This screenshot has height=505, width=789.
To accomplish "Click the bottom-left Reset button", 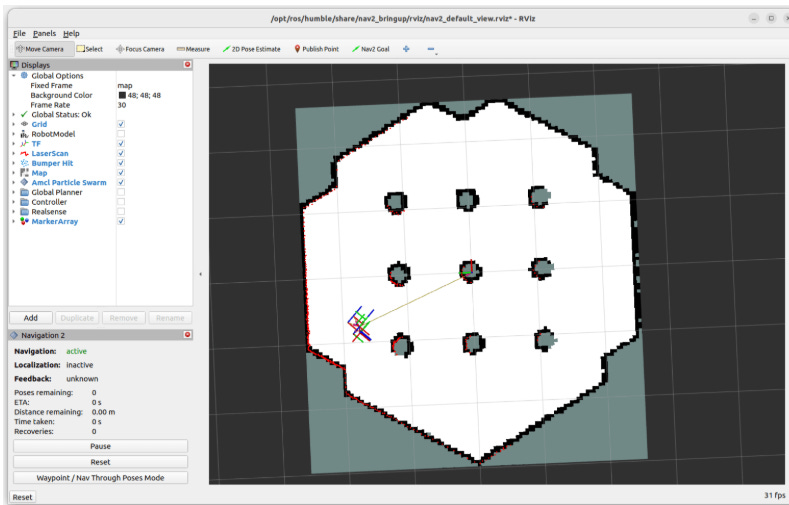I will (22, 497).
